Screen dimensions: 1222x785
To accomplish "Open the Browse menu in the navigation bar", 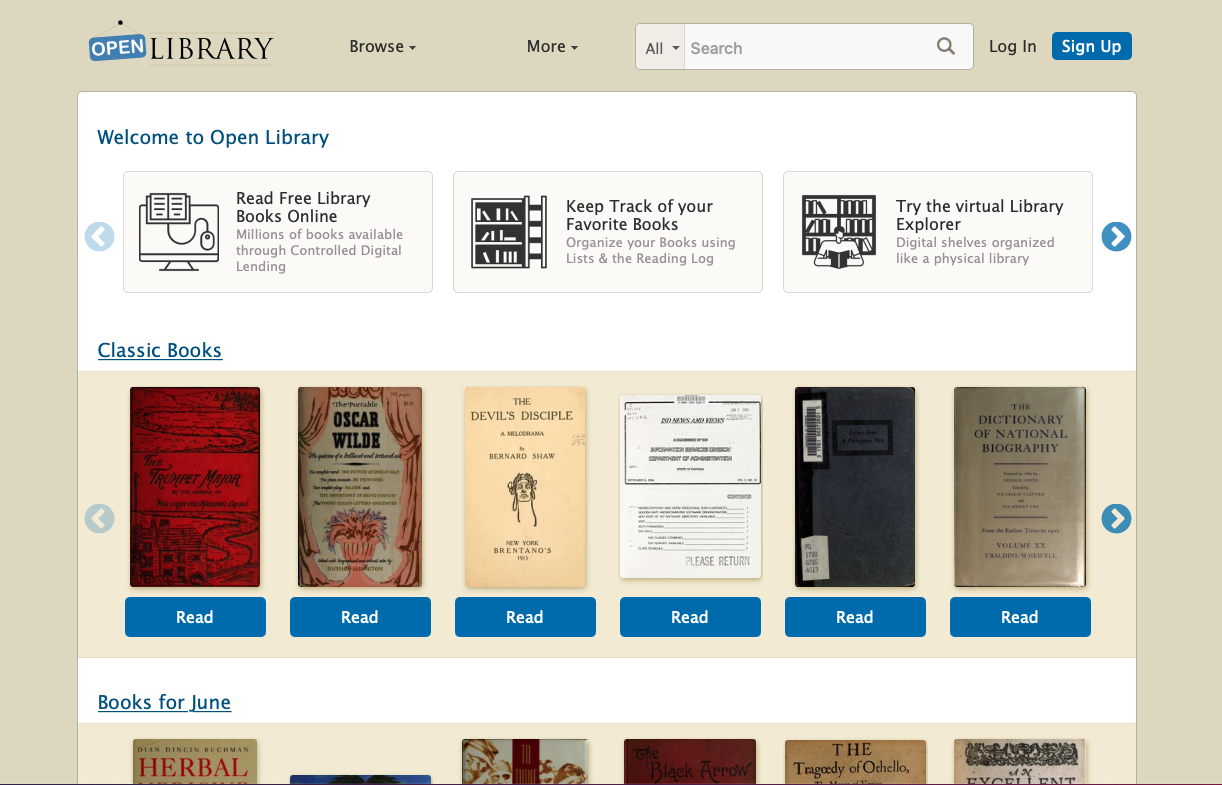I will [x=382, y=46].
